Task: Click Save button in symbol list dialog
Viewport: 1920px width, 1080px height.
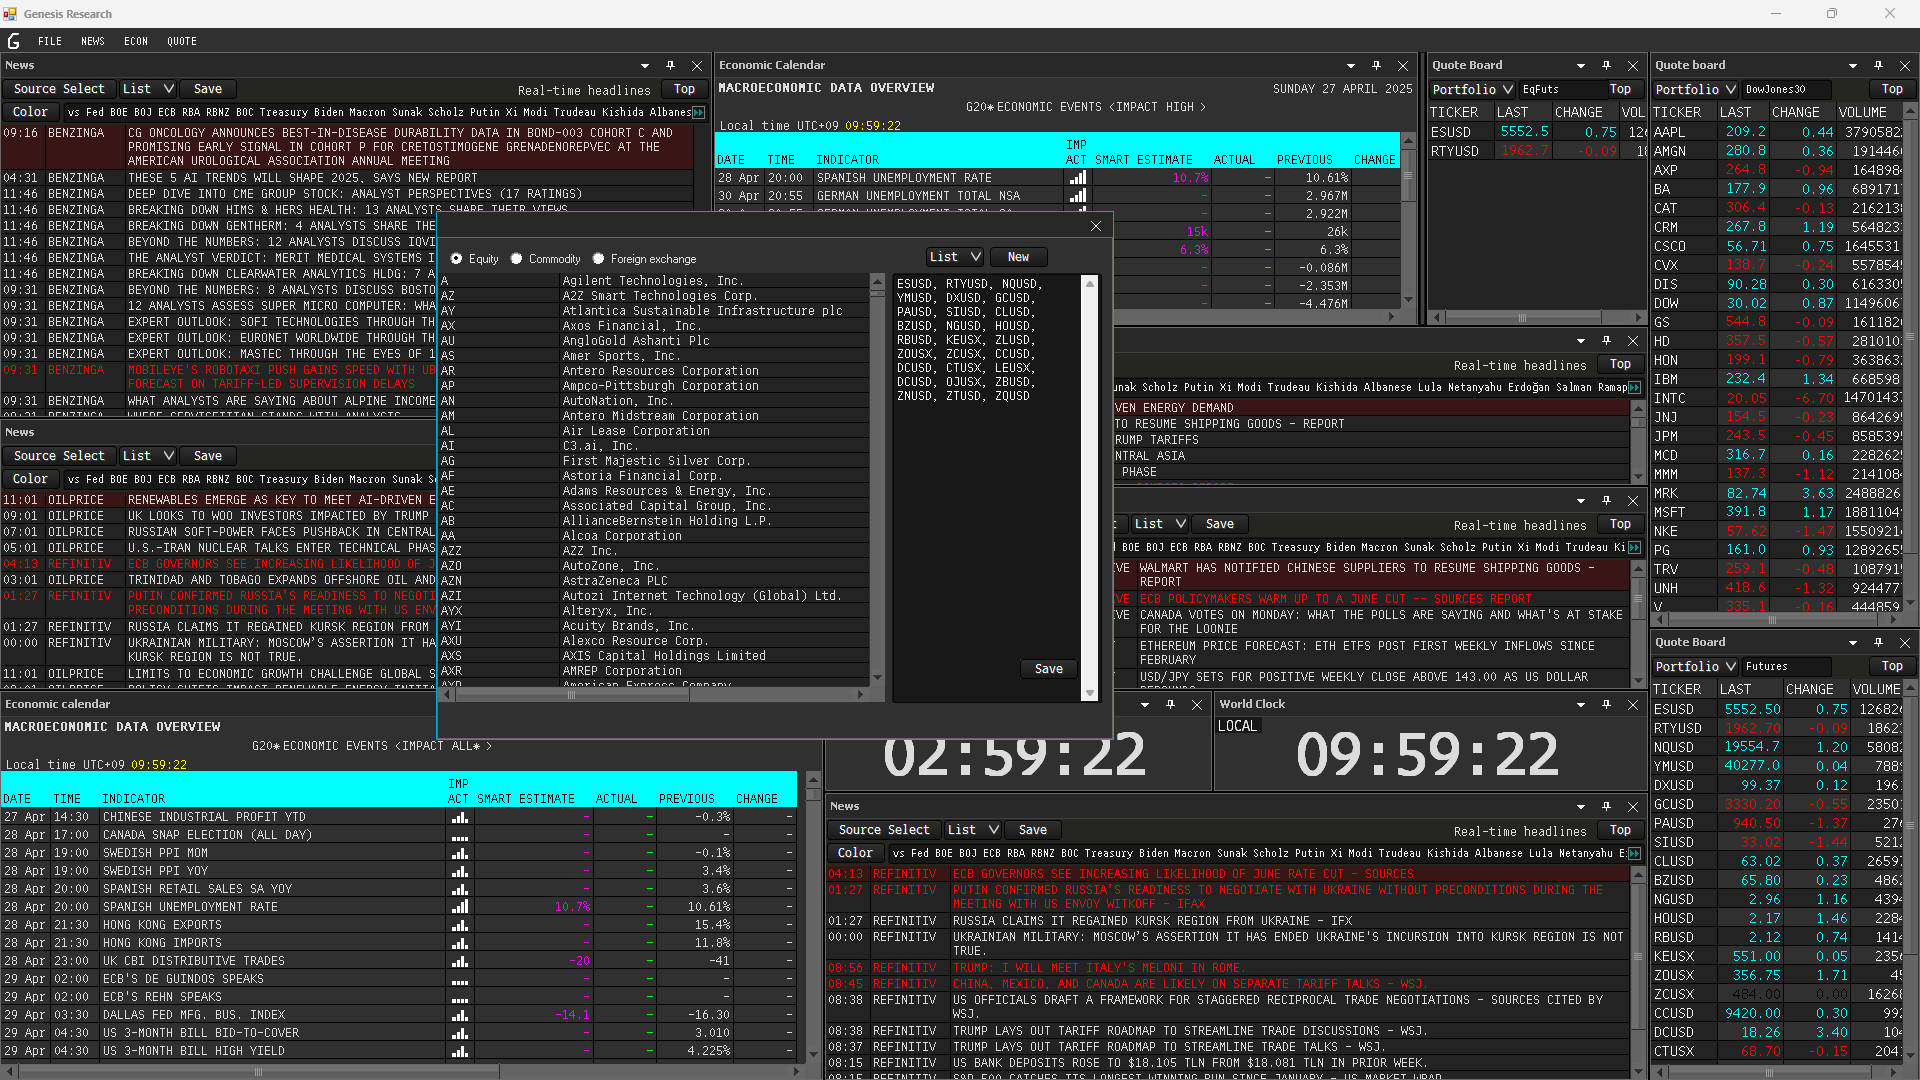Action: click(1048, 669)
